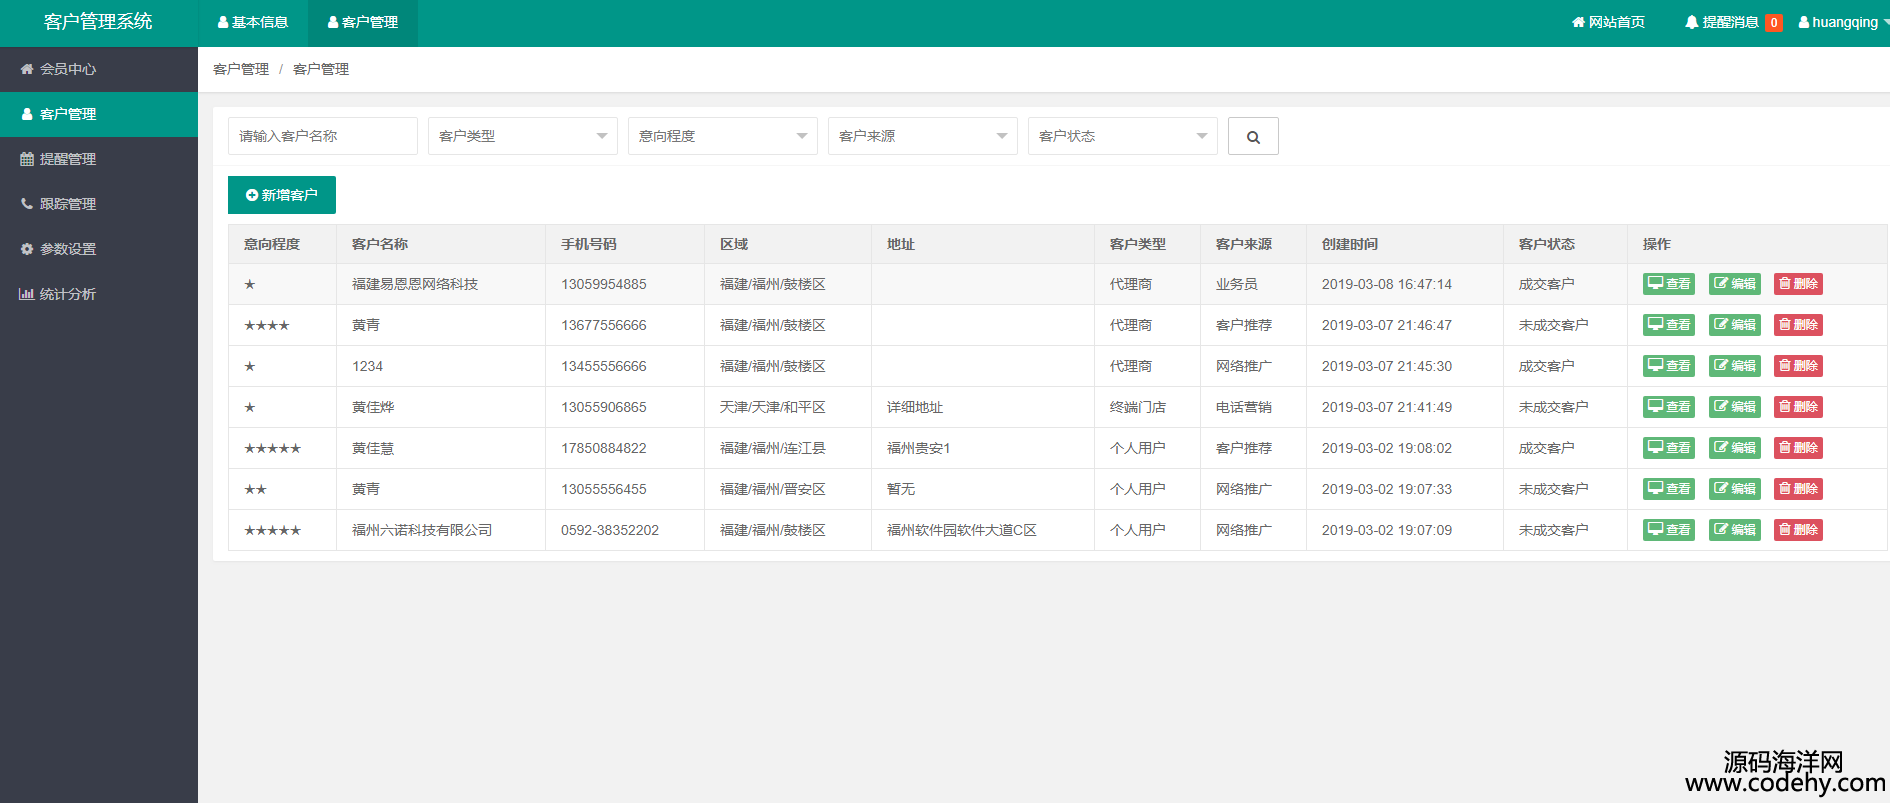This screenshot has width=1890, height=803.
Task: View the customer with phone 13055556455
Action: 1669,489
